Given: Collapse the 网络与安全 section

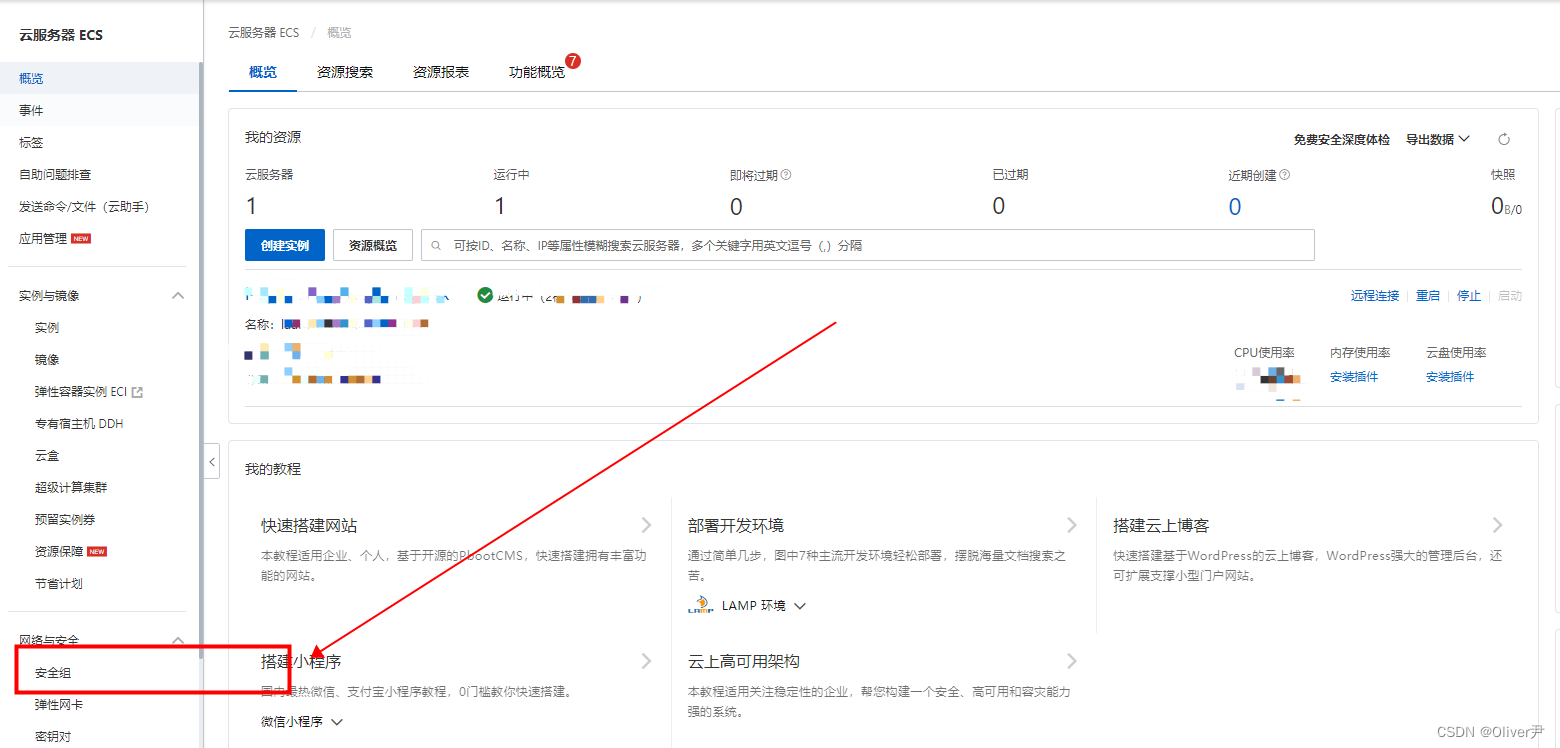Looking at the screenshot, I should [178, 640].
